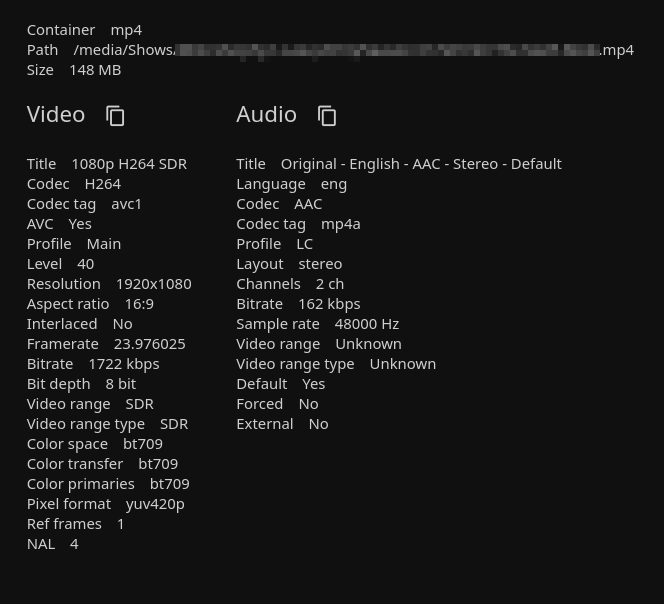Click the Video section heading
This screenshot has width=664, height=604.
coord(56,115)
